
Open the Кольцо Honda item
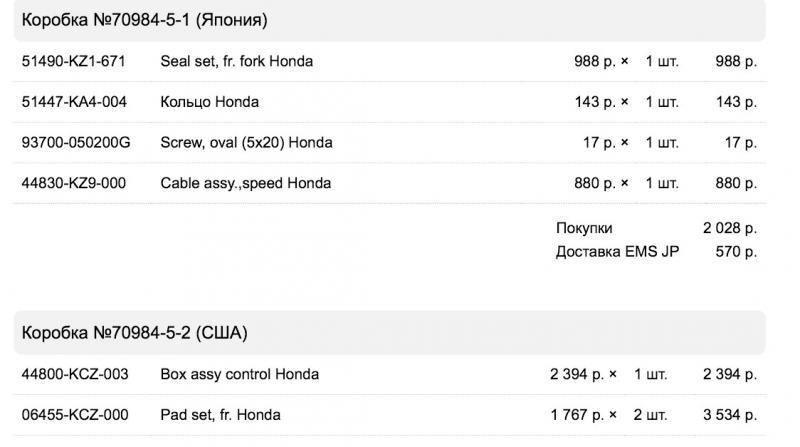point(210,102)
